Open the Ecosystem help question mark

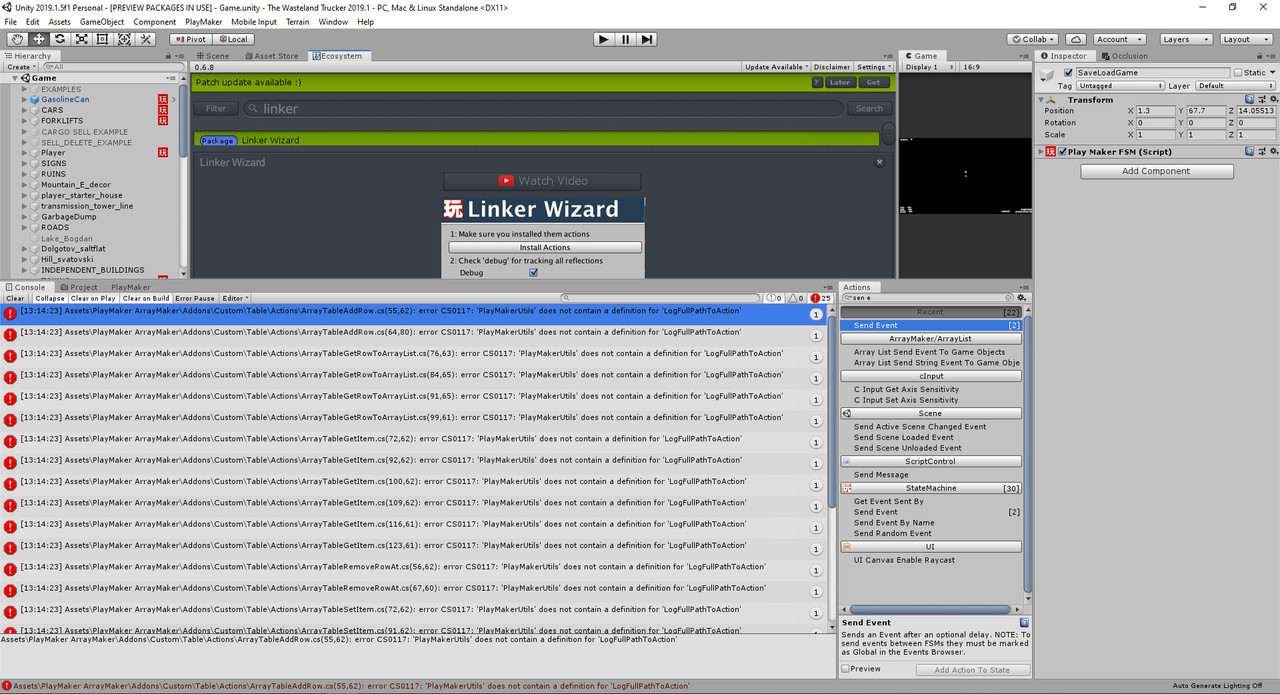click(x=818, y=82)
